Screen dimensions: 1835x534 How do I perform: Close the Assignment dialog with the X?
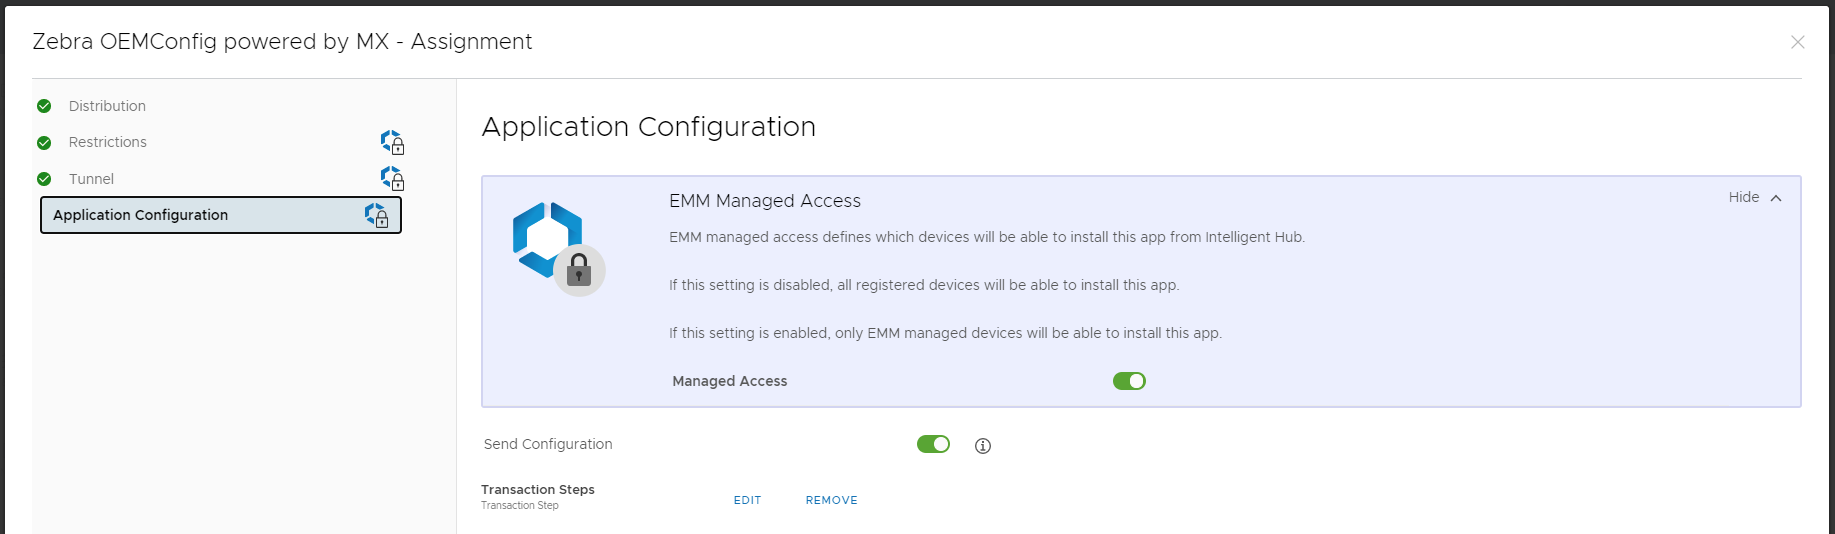(1797, 42)
